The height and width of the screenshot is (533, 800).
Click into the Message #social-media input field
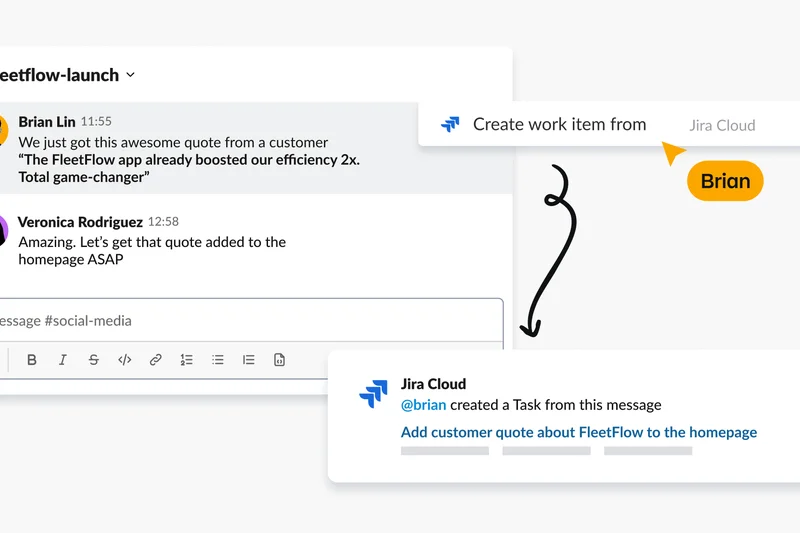click(252, 320)
